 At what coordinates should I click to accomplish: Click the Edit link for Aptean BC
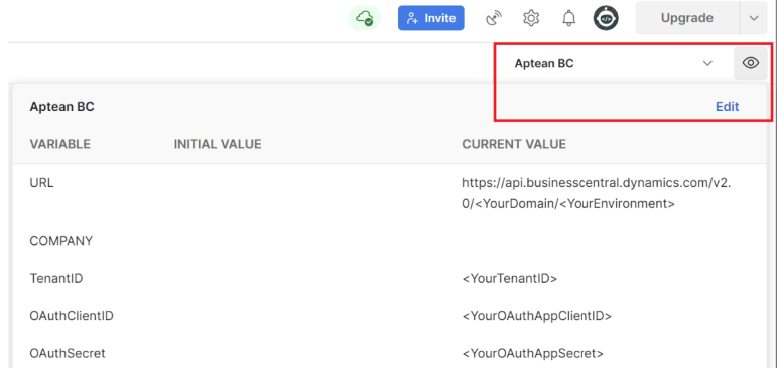click(727, 107)
